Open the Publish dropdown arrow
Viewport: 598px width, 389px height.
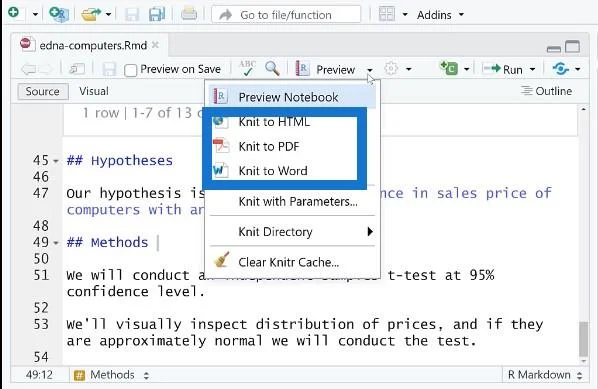(x=578, y=69)
